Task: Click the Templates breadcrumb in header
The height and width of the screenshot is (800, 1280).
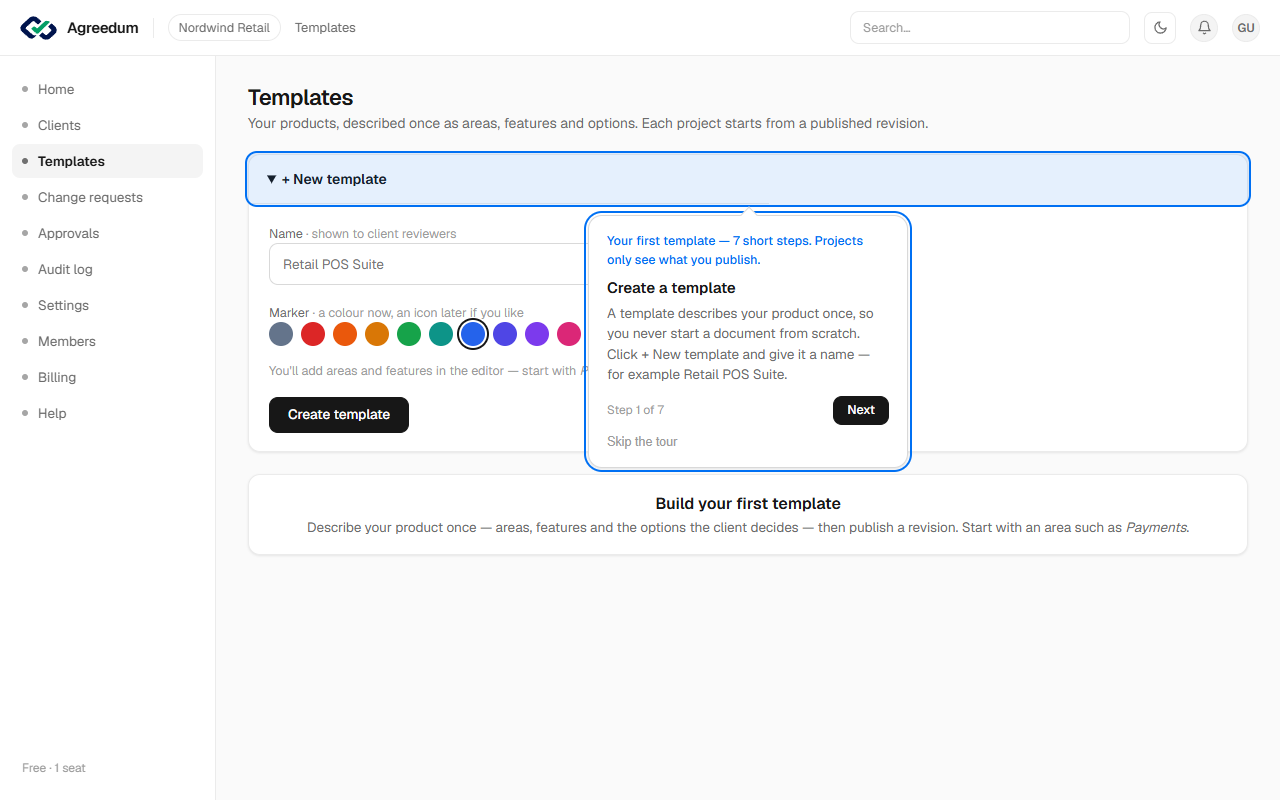Action: [325, 28]
